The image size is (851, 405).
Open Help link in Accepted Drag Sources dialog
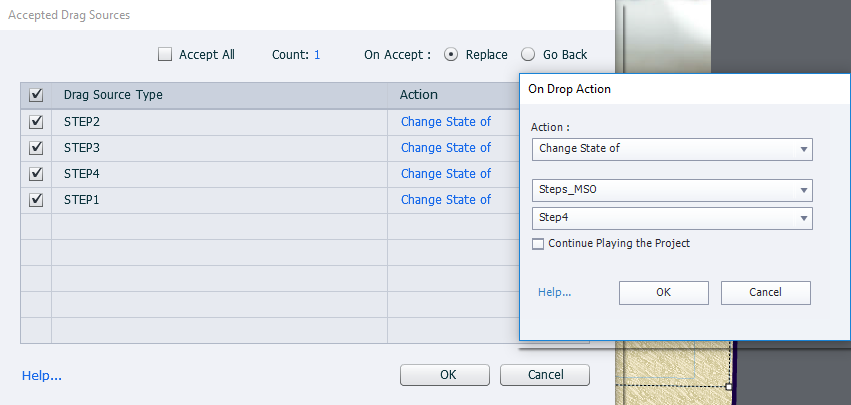42,376
